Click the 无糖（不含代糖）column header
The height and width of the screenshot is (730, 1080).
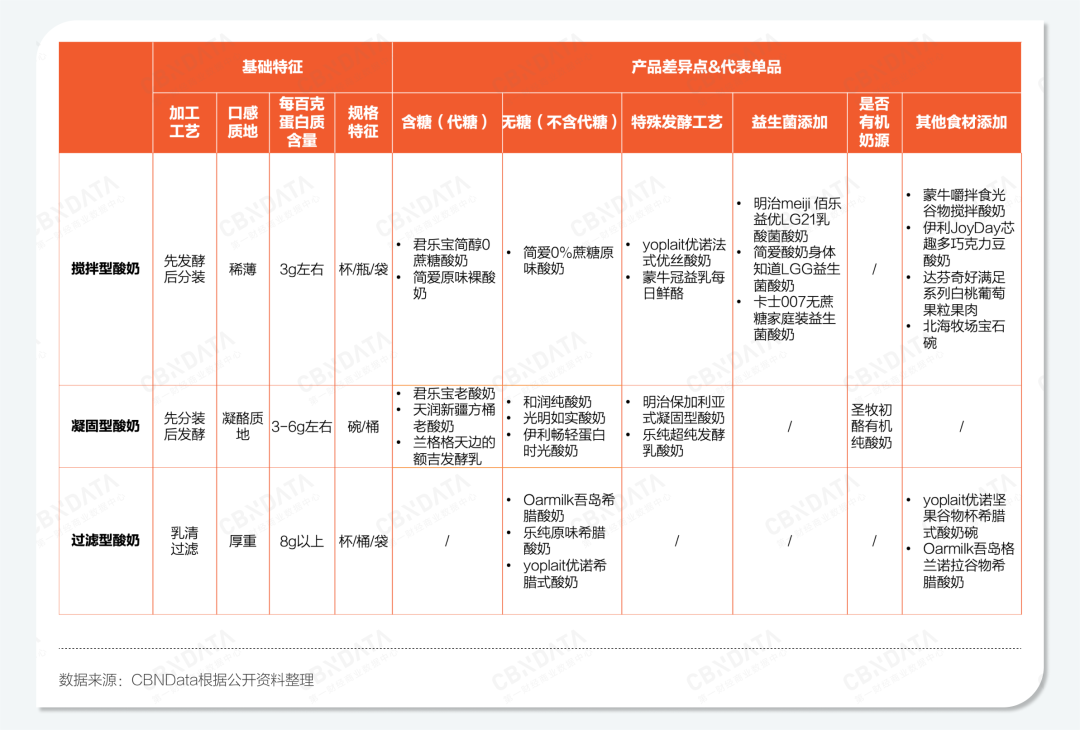pos(561,122)
